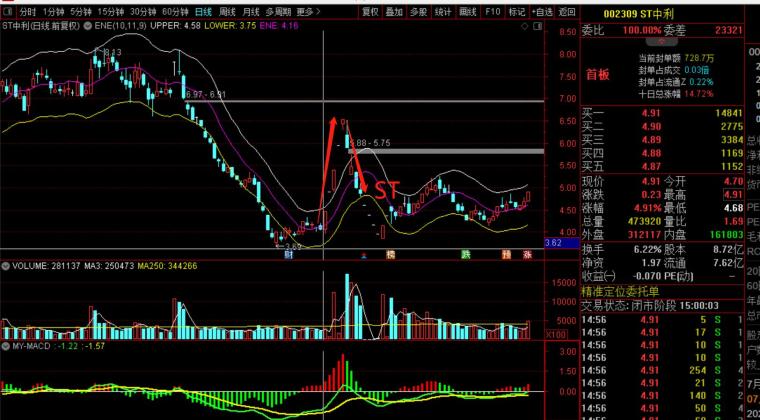Click the 榜 marker below the candlesticks
Screen dimensions: 760x420
[390, 255]
